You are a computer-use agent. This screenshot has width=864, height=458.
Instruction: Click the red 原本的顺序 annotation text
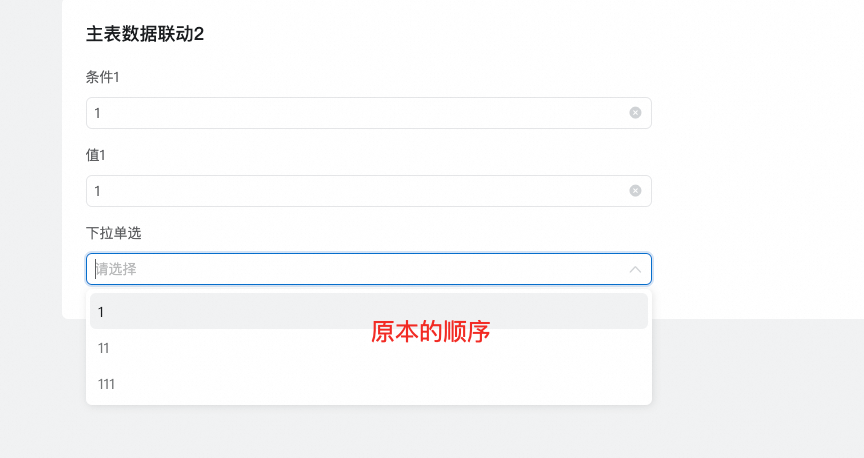tap(430, 332)
